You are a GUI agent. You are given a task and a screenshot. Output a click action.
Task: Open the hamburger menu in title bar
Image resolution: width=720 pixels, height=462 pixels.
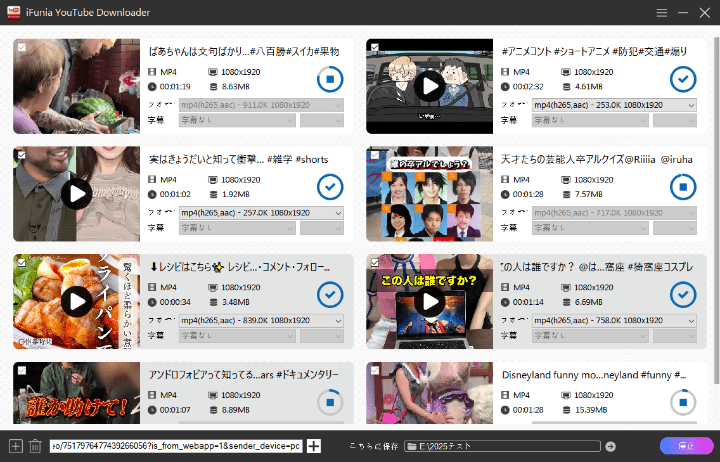(661, 12)
